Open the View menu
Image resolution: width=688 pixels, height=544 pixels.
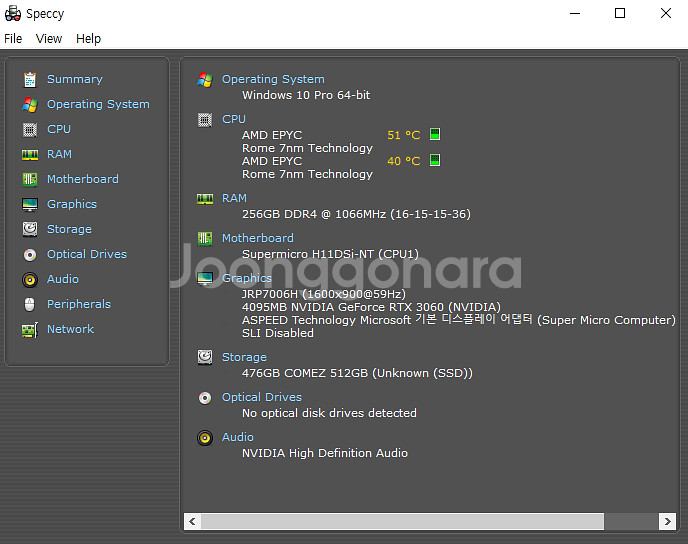(49, 39)
